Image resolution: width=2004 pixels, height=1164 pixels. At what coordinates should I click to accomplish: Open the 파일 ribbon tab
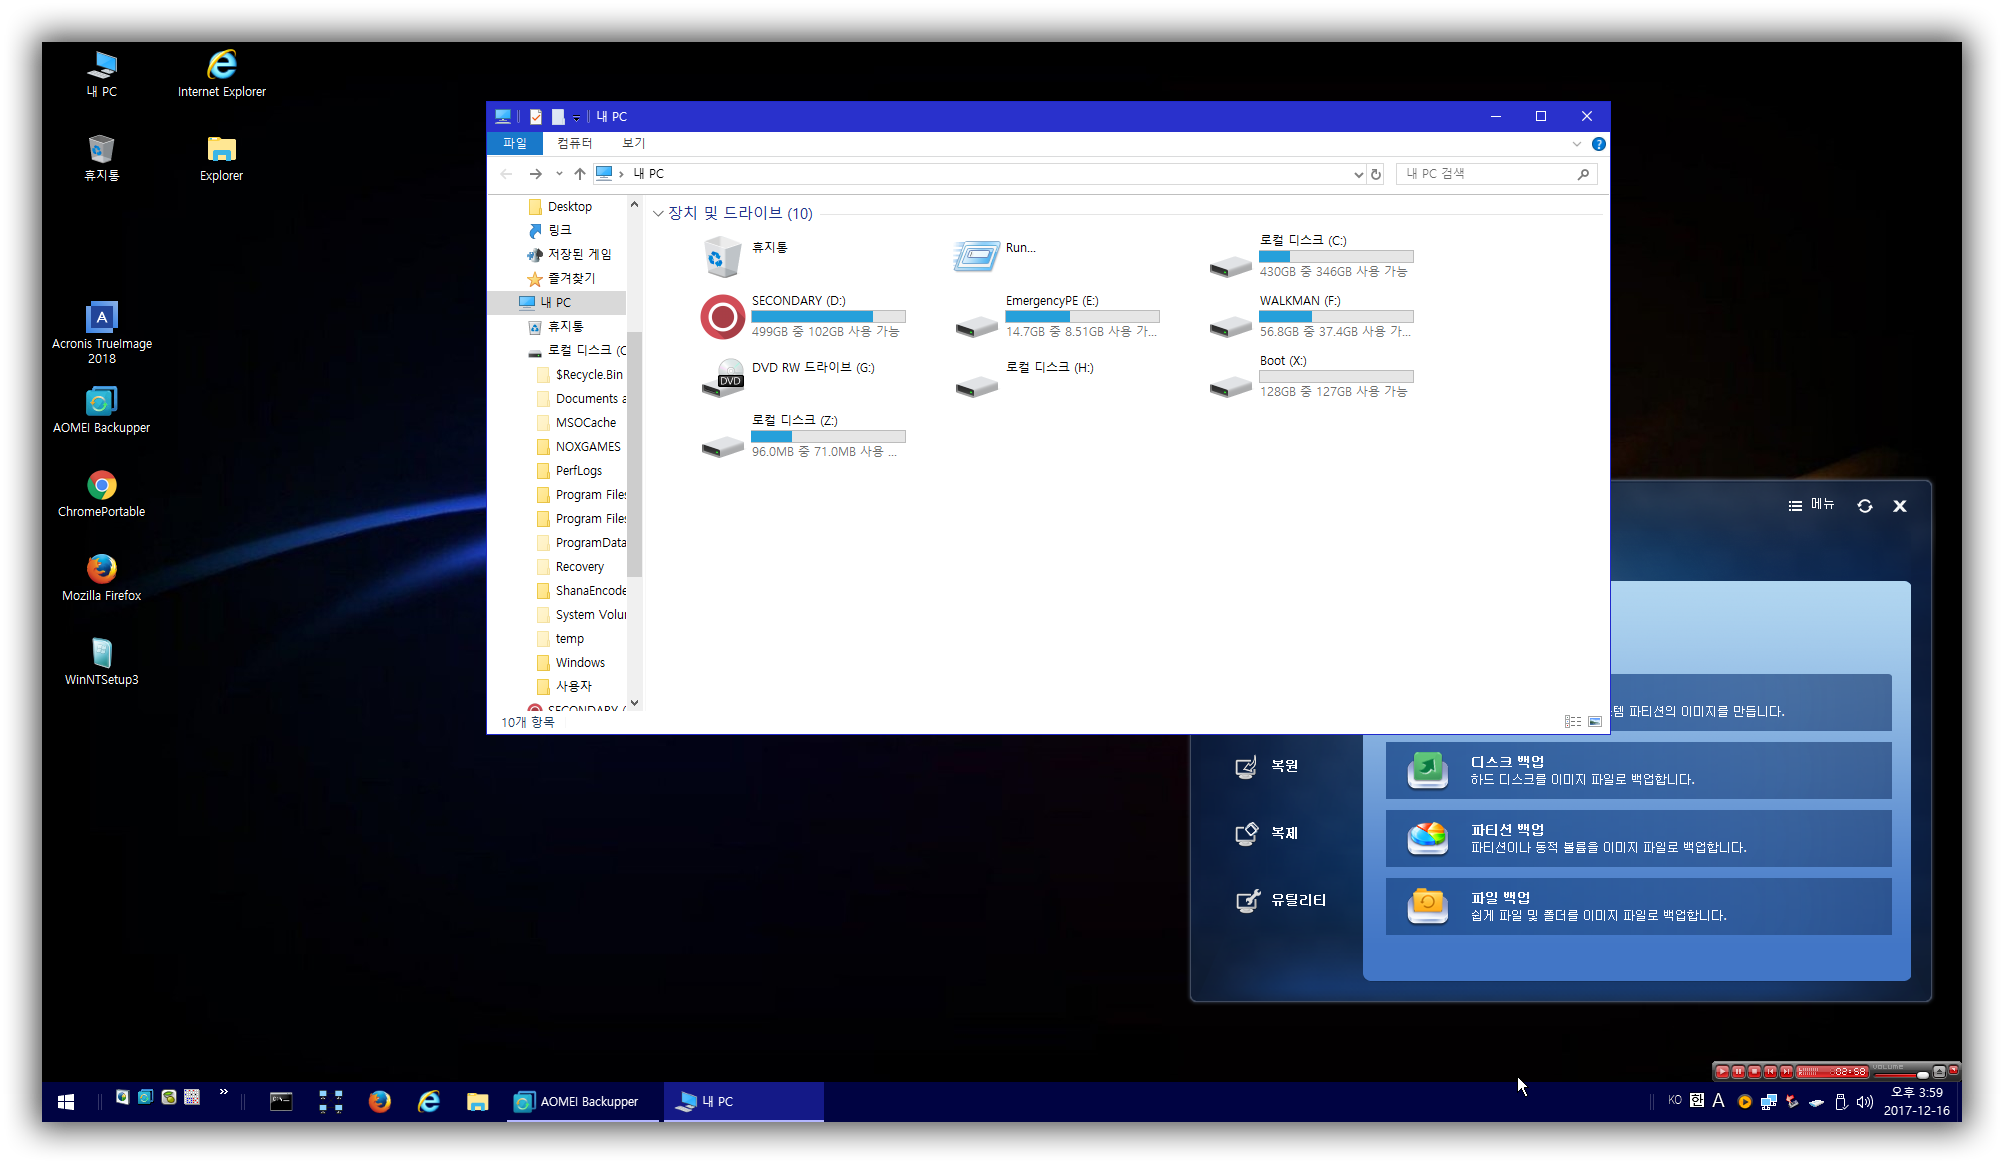(x=514, y=143)
